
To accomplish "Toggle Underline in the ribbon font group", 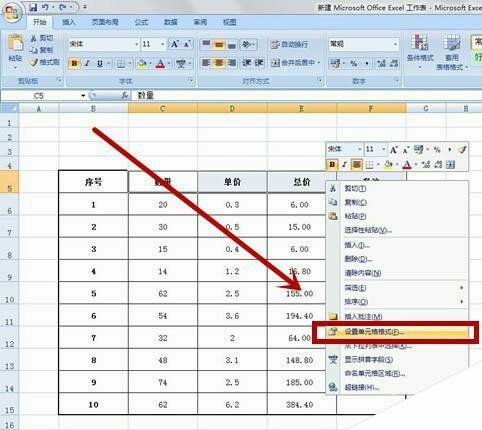I will 100,63.
